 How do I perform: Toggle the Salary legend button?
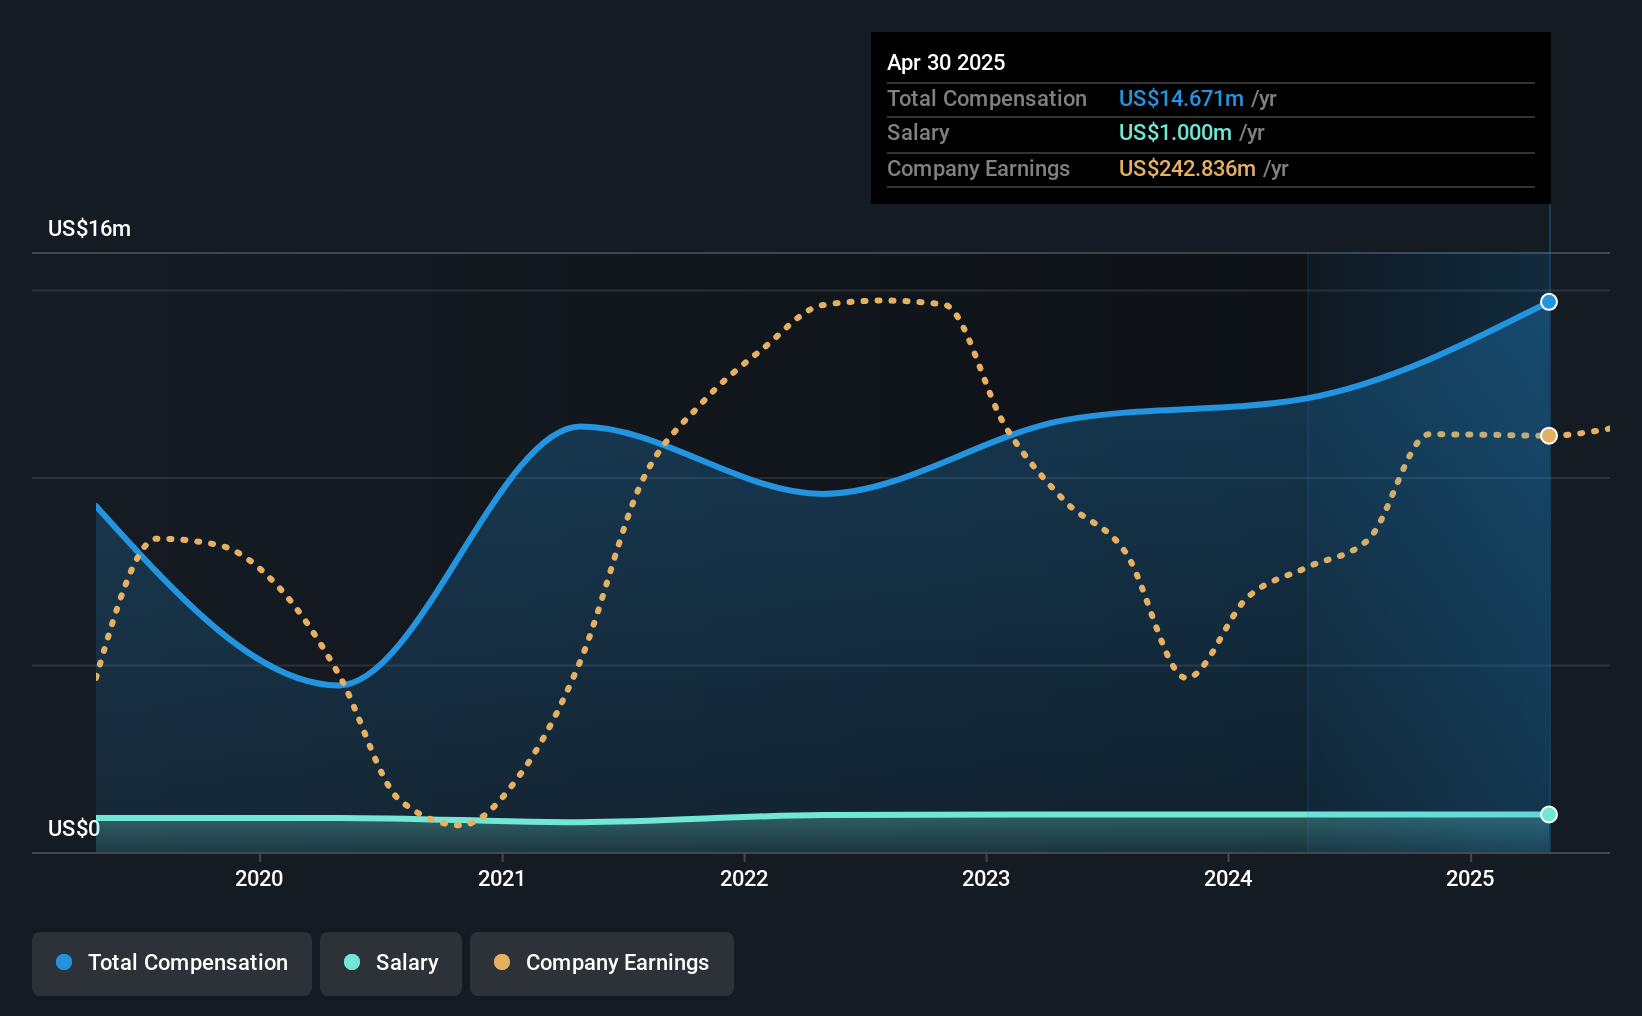(x=391, y=963)
